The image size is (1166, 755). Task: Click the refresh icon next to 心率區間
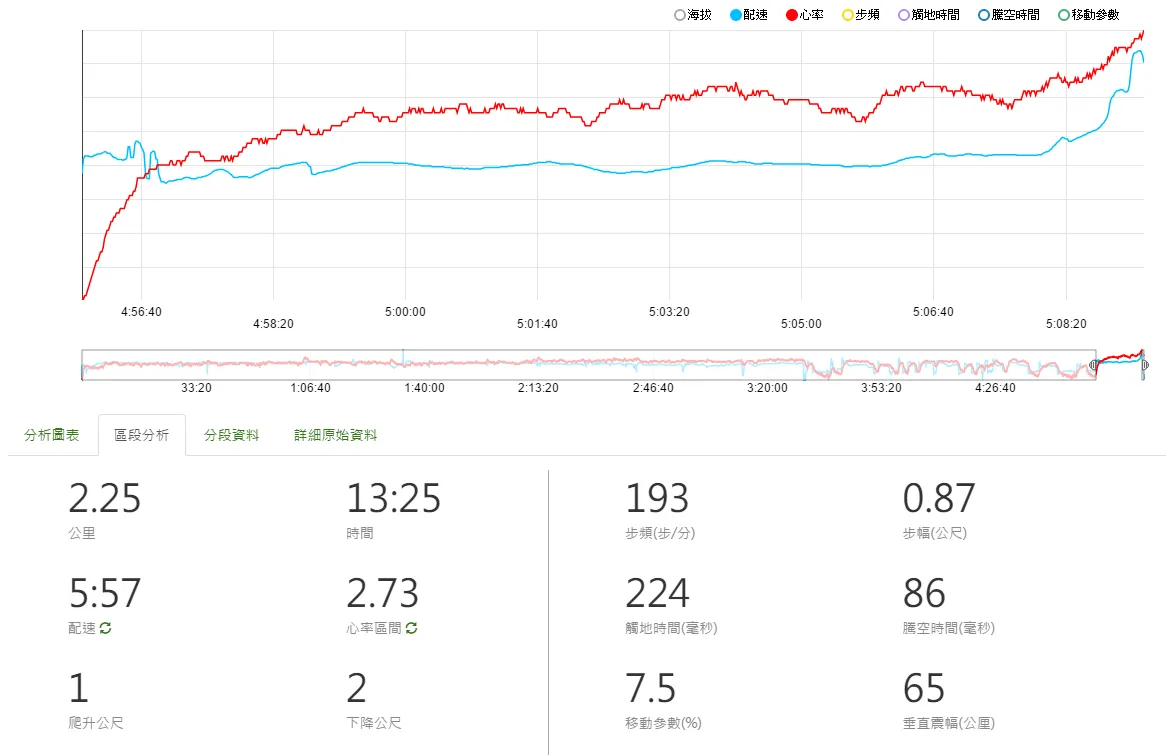tap(411, 628)
